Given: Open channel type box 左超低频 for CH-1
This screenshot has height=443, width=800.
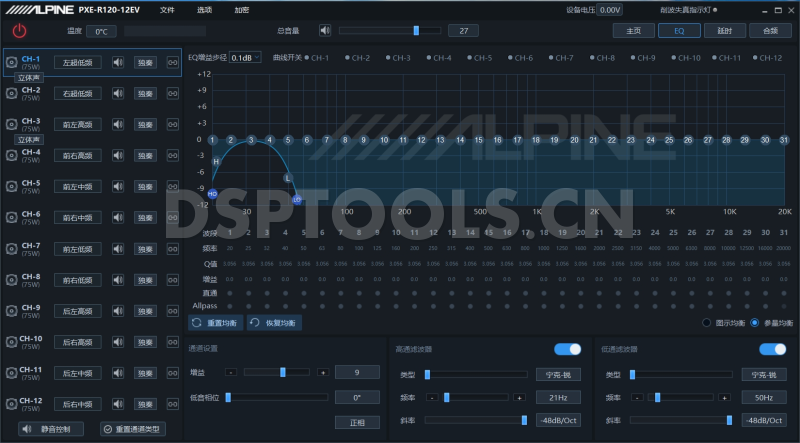Looking at the screenshot, I should tap(78, 63).
